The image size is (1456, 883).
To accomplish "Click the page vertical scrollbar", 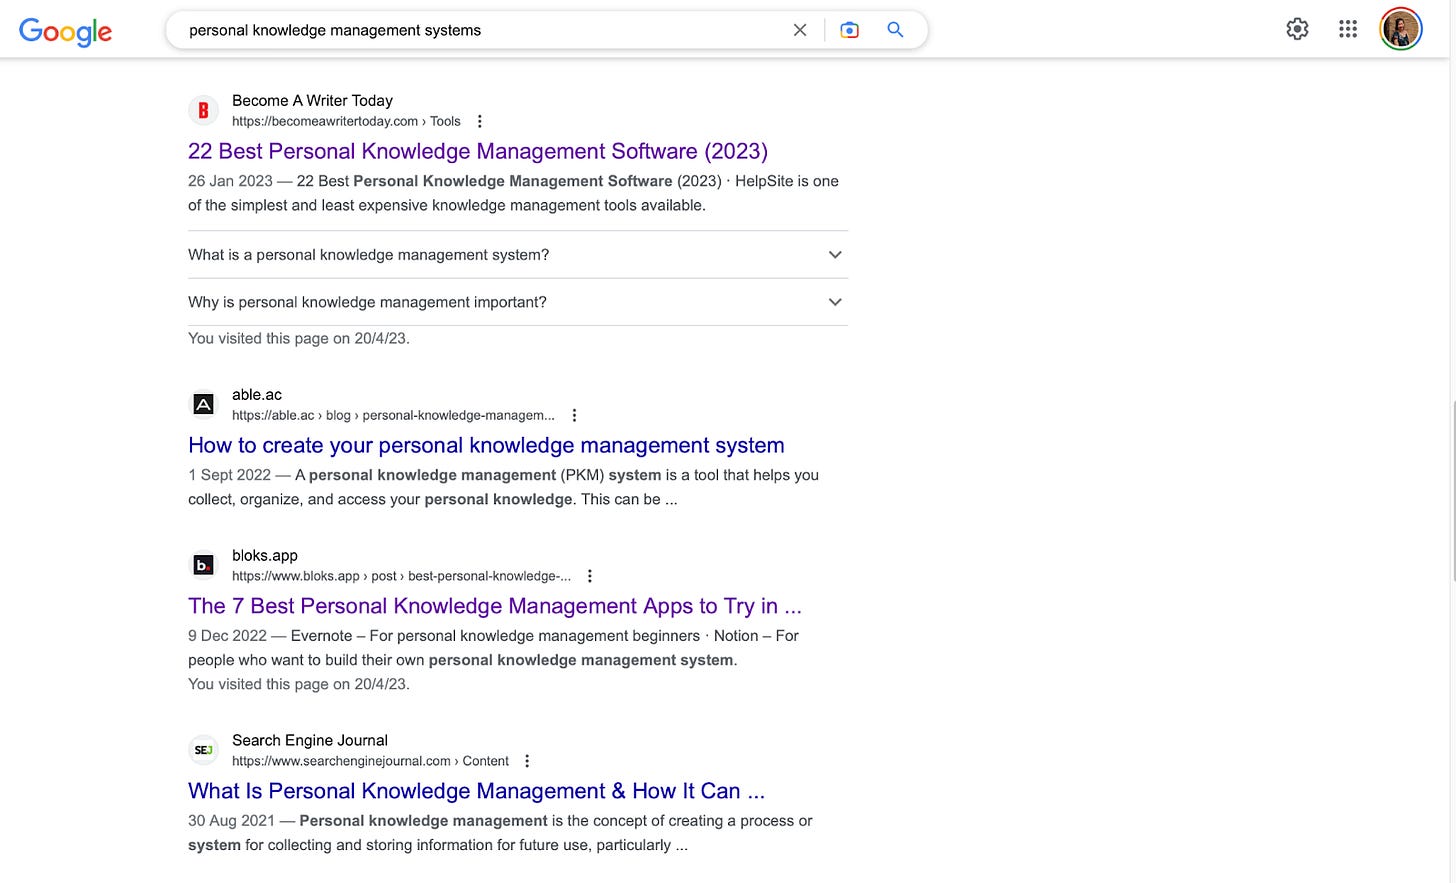I will pyautogui.click(x=1452, y=490).
